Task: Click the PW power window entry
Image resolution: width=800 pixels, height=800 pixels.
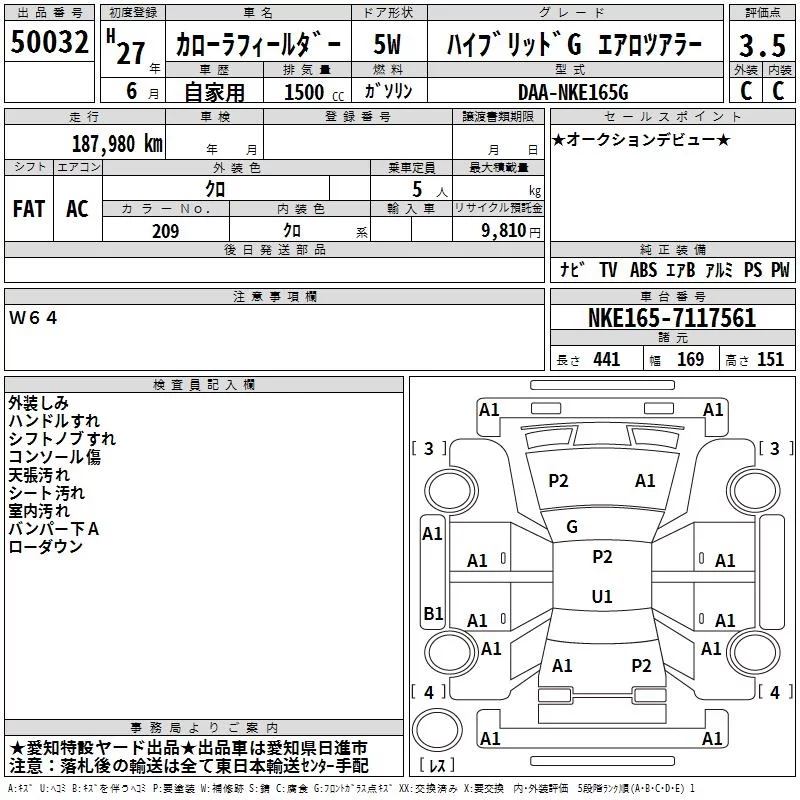Action: click(x=780, y=269)
